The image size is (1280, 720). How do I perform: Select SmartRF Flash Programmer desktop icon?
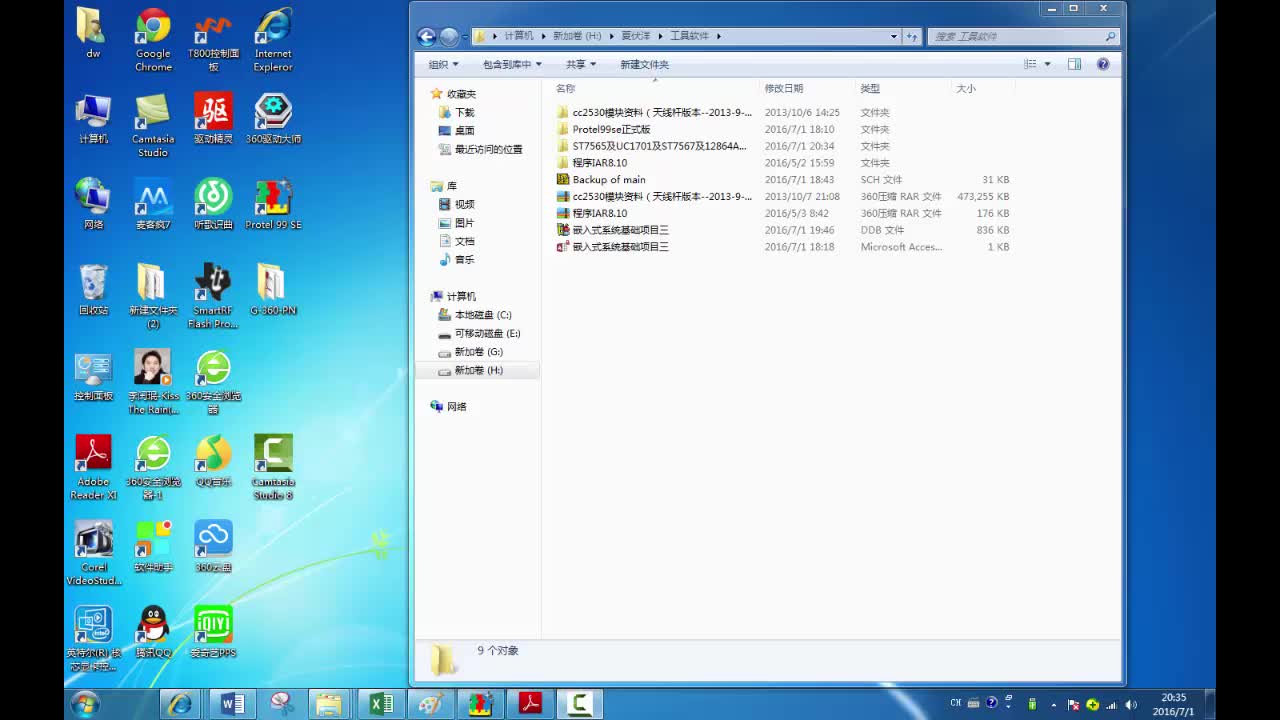(213, 296)
